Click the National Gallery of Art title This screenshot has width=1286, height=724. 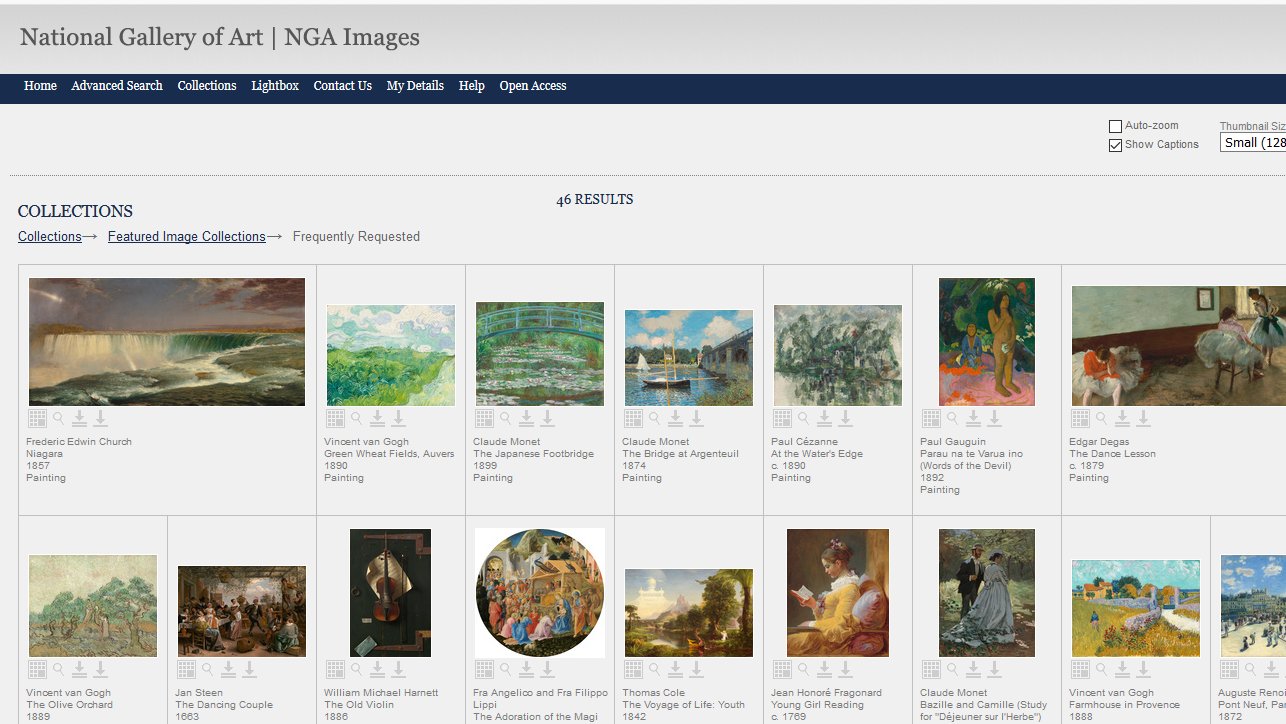pos(220,38)
